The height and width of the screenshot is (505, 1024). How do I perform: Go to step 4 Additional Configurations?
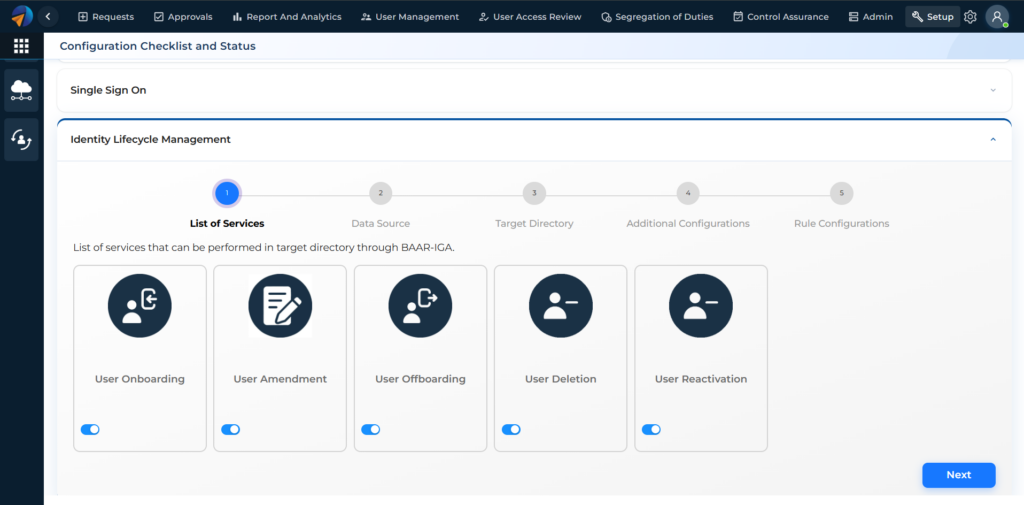(688, 193)
